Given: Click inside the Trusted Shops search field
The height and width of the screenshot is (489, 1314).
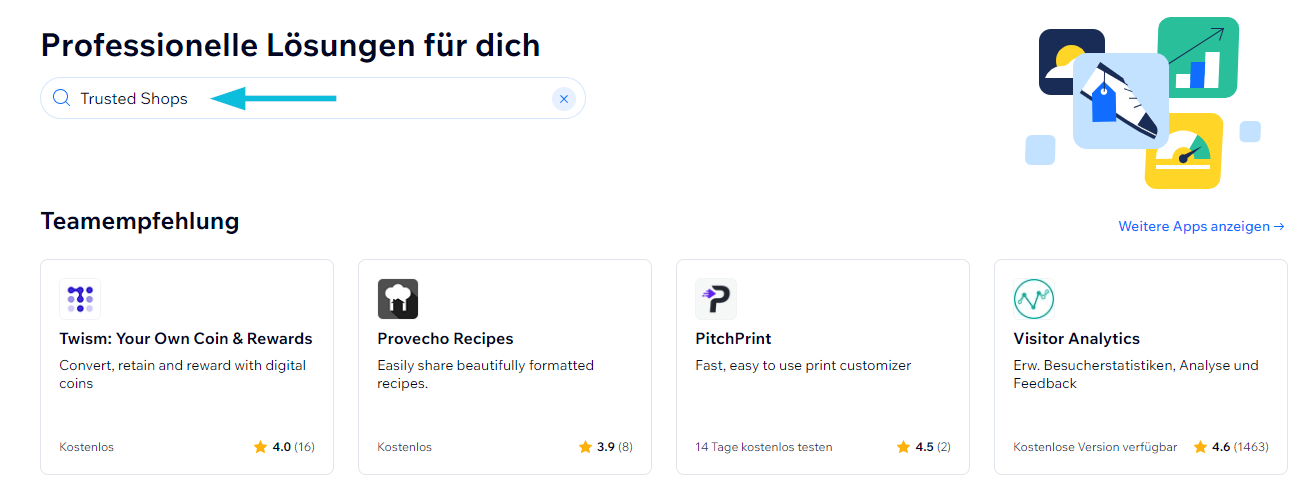Looking at the screenshot, I should pyautogui.click(x=313, y=98).
